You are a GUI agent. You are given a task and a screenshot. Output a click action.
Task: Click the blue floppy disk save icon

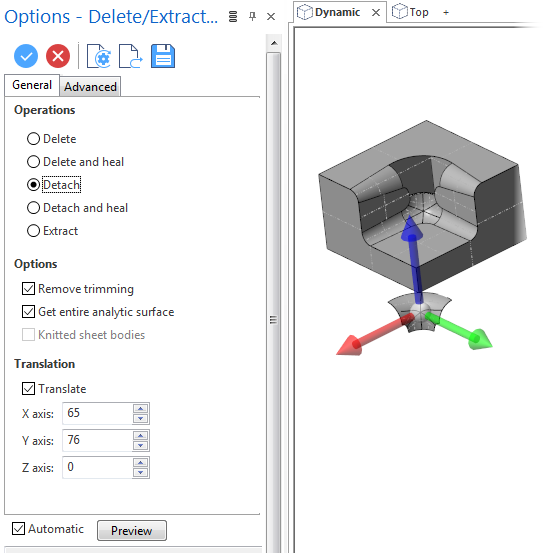163,56
